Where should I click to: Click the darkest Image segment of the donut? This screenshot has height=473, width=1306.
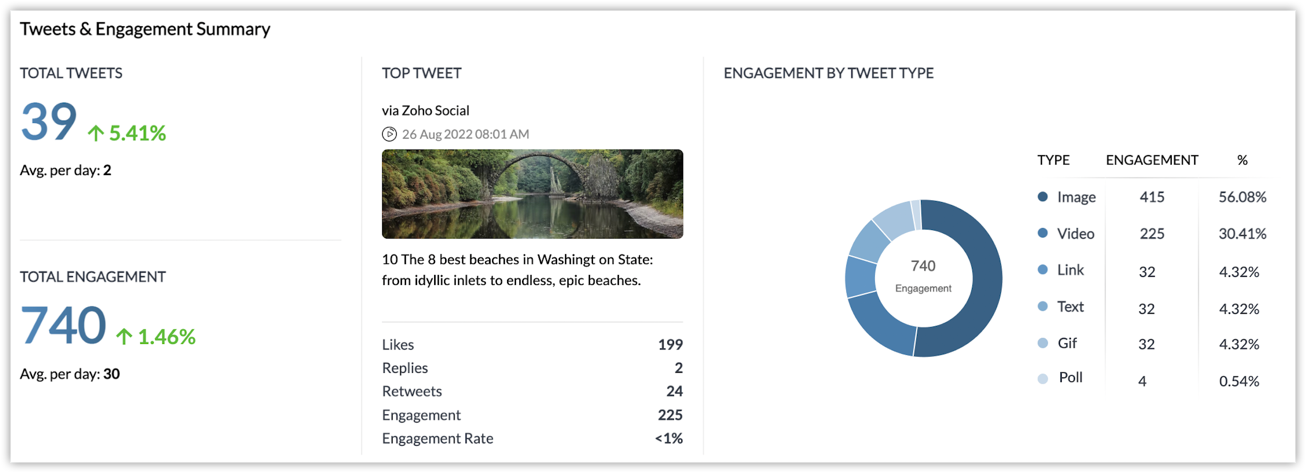[975, 280]
